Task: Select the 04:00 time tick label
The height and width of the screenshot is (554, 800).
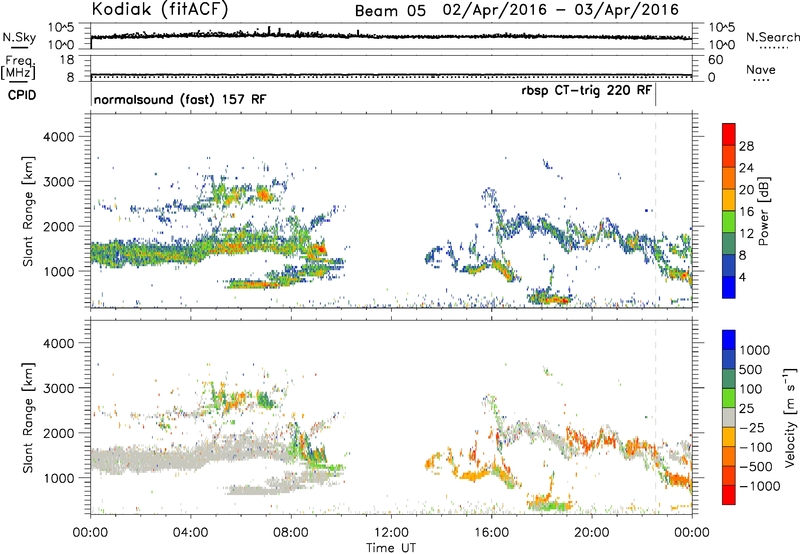Action: (x=191, y=533)
